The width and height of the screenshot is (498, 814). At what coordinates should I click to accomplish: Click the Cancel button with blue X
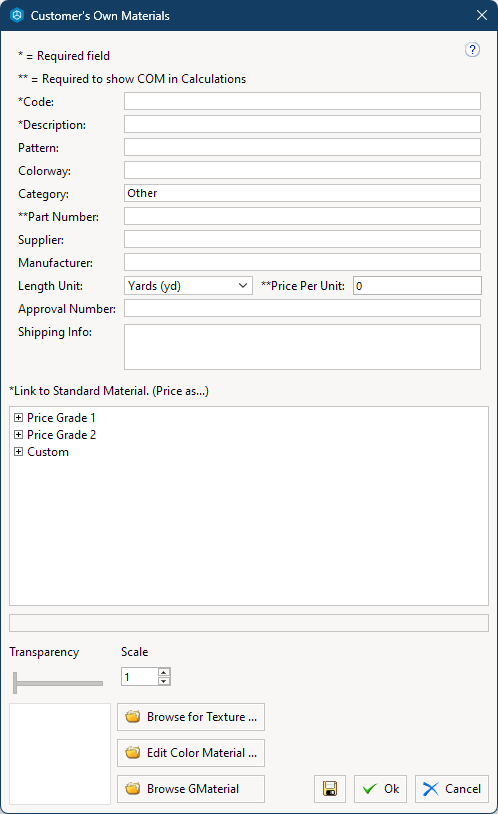[452, 789]
